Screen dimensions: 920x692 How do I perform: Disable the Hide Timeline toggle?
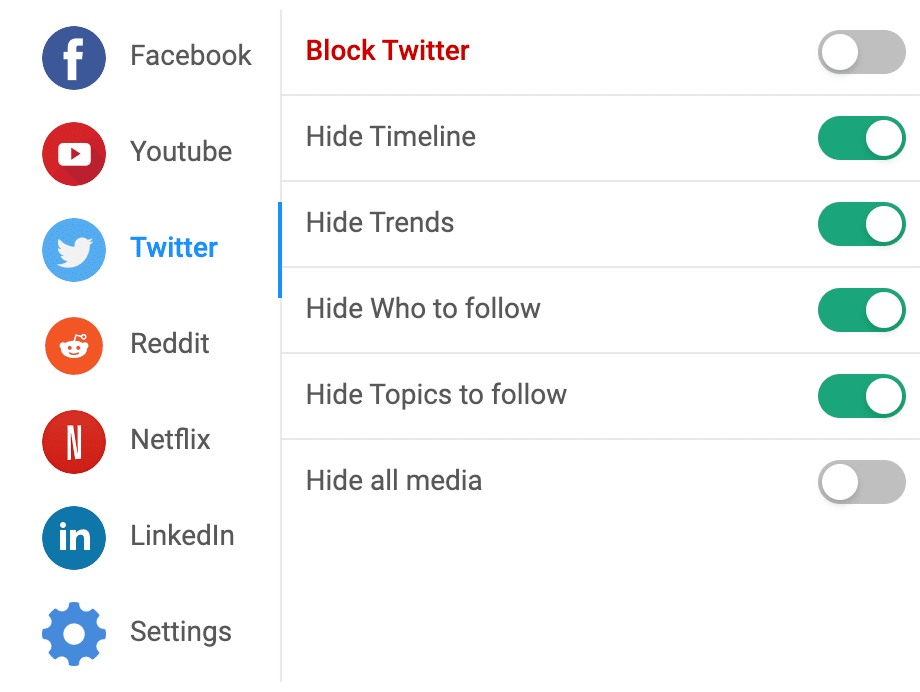pos(861,138)
